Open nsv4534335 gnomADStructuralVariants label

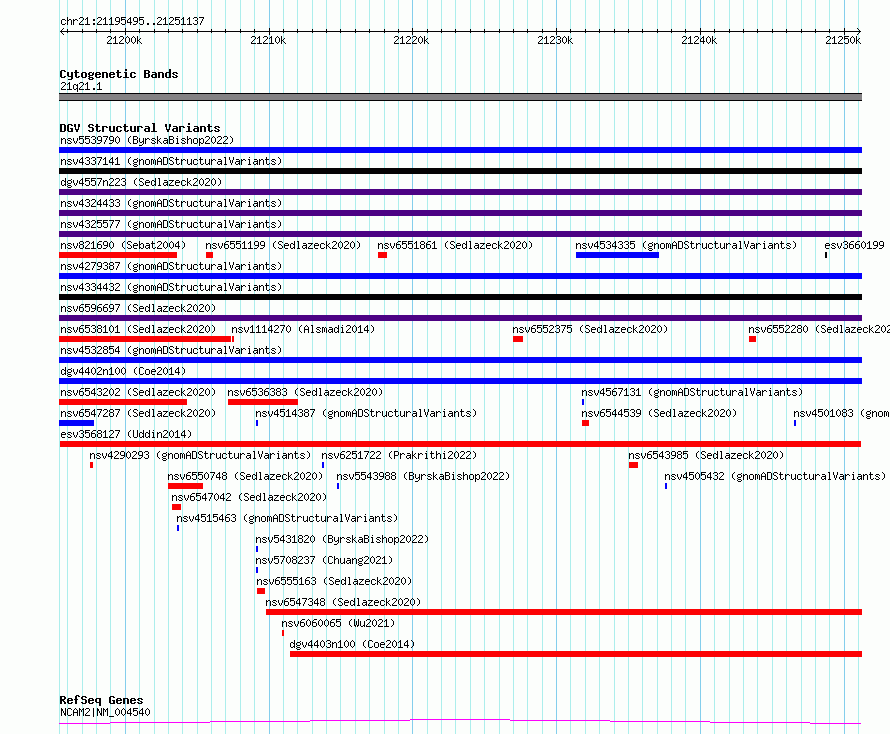(686, 245)
